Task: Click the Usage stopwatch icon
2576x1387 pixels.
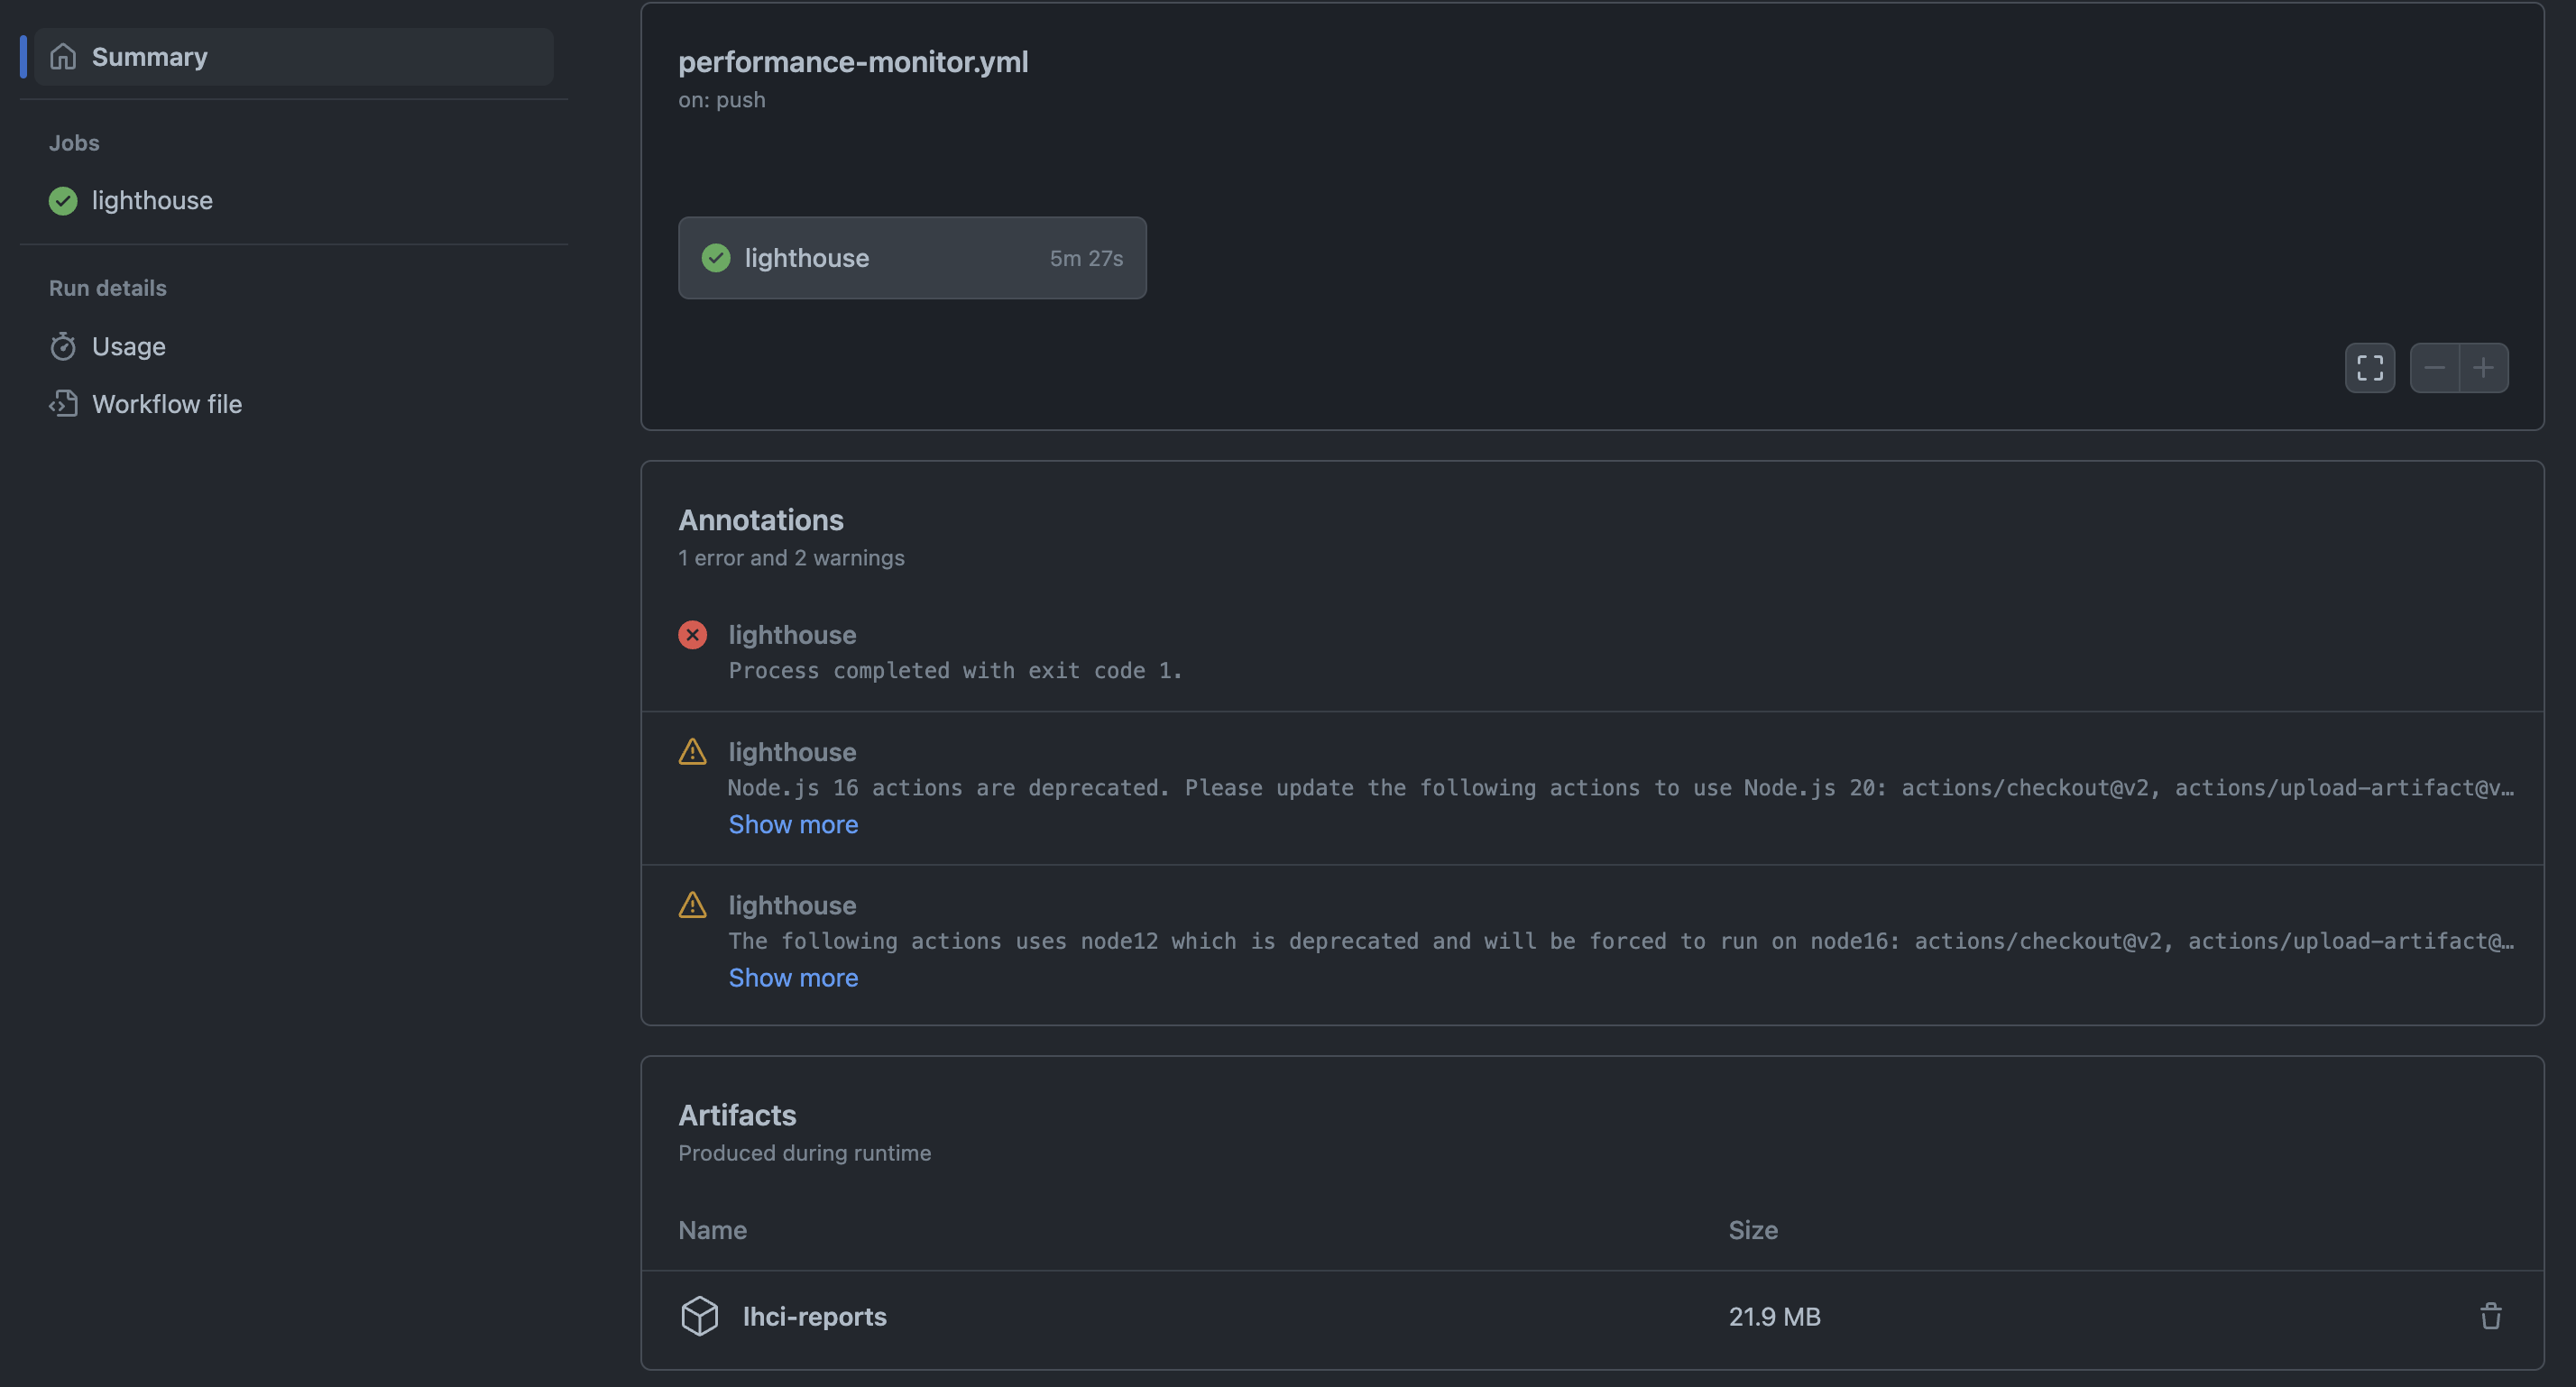Action: [63, 346]
